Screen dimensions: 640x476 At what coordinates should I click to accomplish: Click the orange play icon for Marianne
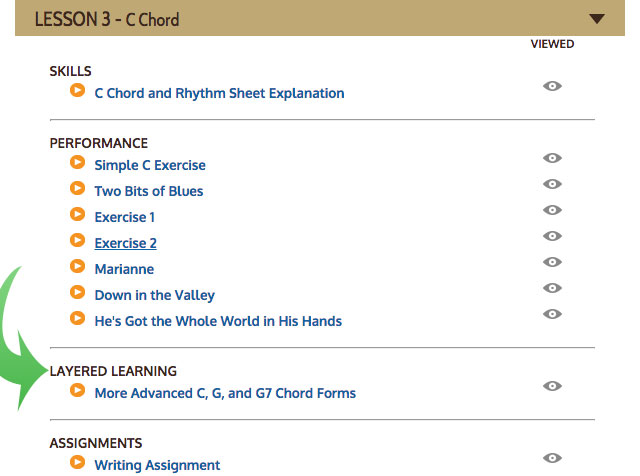coord(77,267)
